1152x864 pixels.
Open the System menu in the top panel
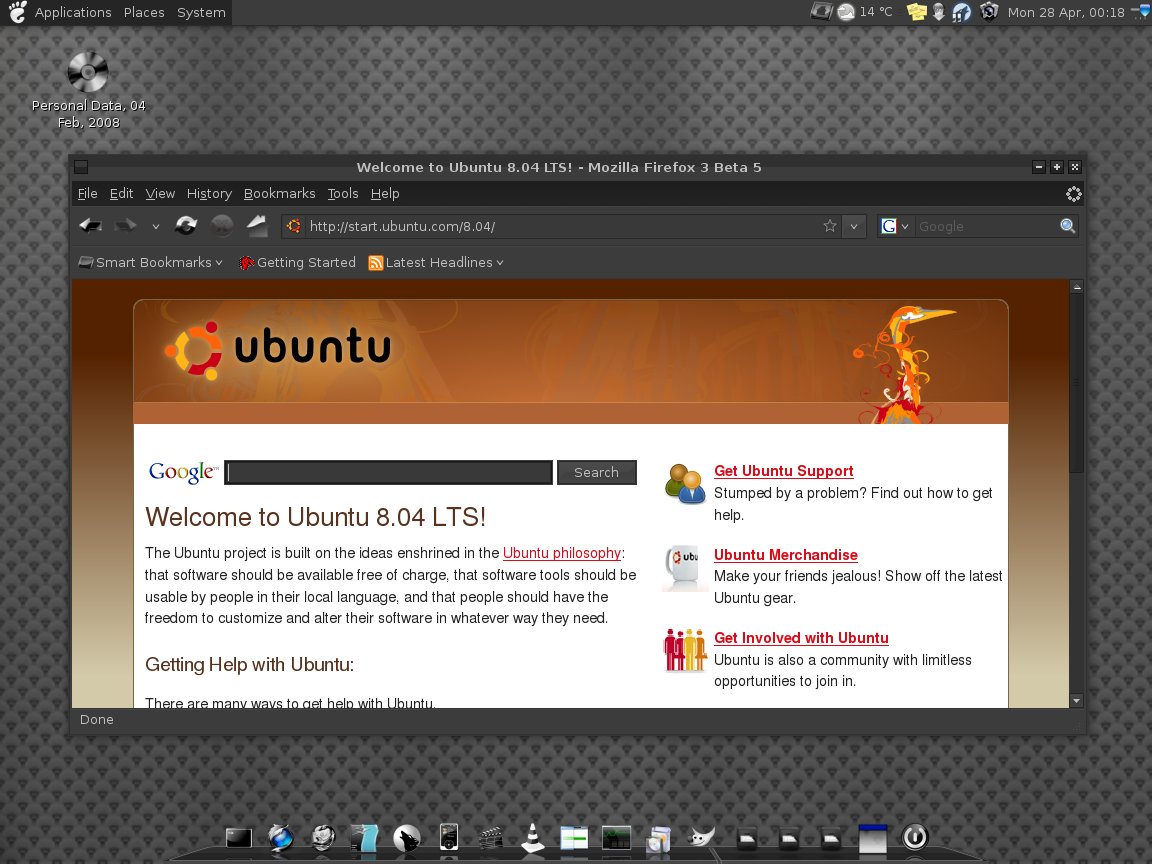(201, 12)
